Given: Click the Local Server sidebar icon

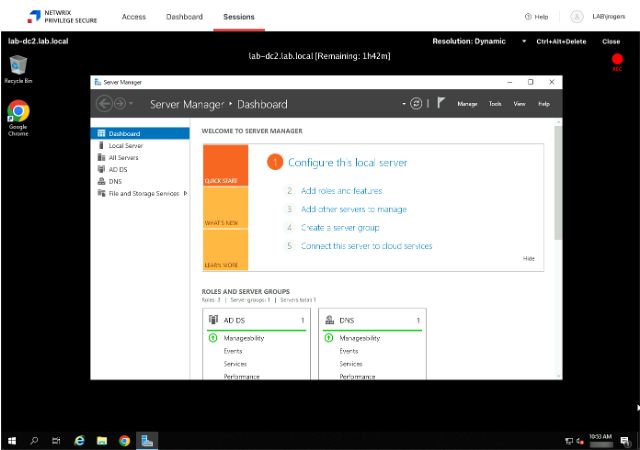Looking at the screenshot, I should pos(101,145).
